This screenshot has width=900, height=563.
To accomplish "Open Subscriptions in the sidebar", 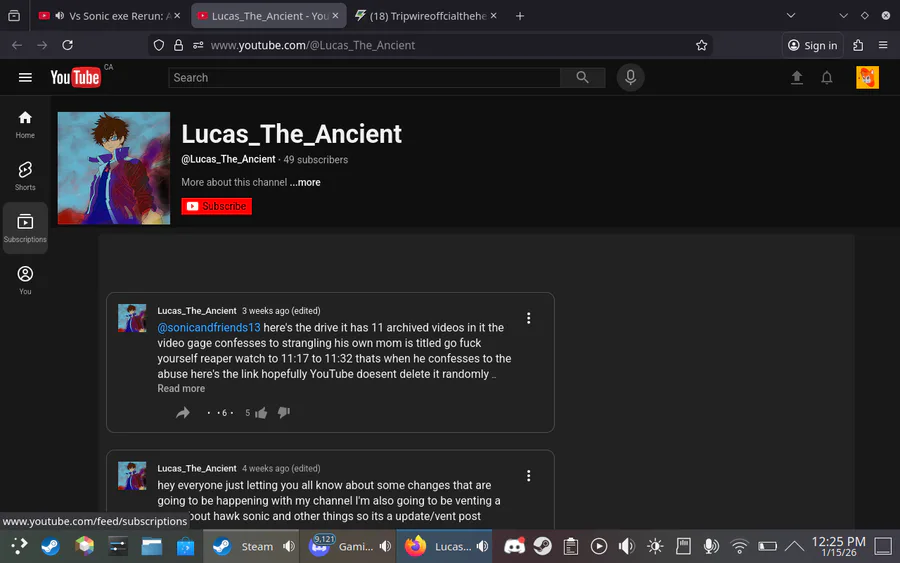I will [x=25, y=228].
